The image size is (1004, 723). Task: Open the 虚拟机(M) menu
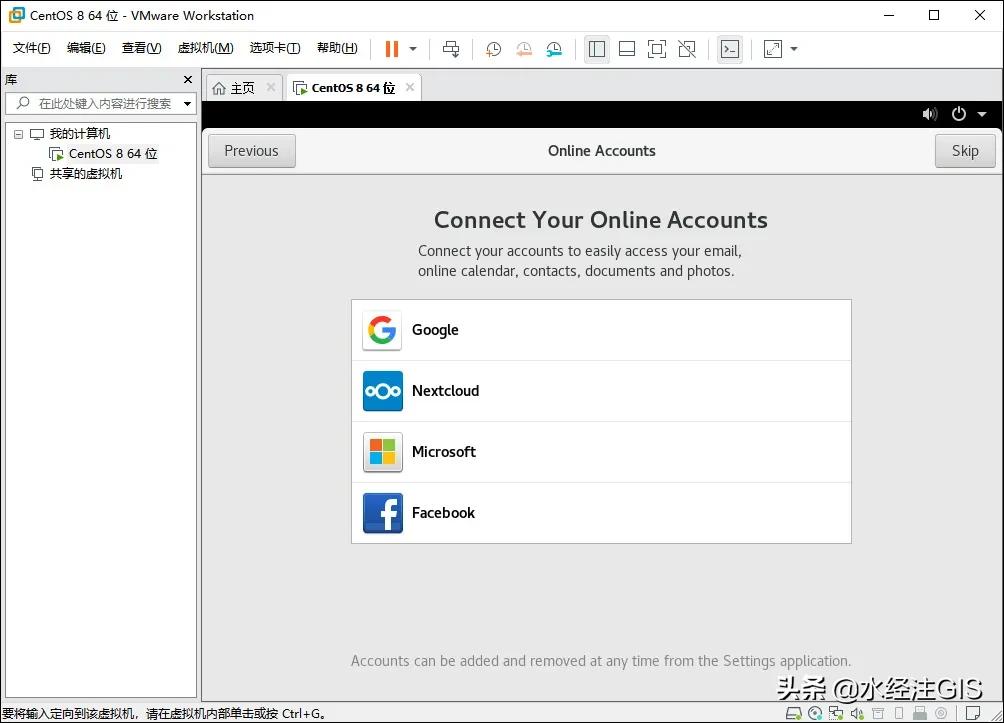206,48
